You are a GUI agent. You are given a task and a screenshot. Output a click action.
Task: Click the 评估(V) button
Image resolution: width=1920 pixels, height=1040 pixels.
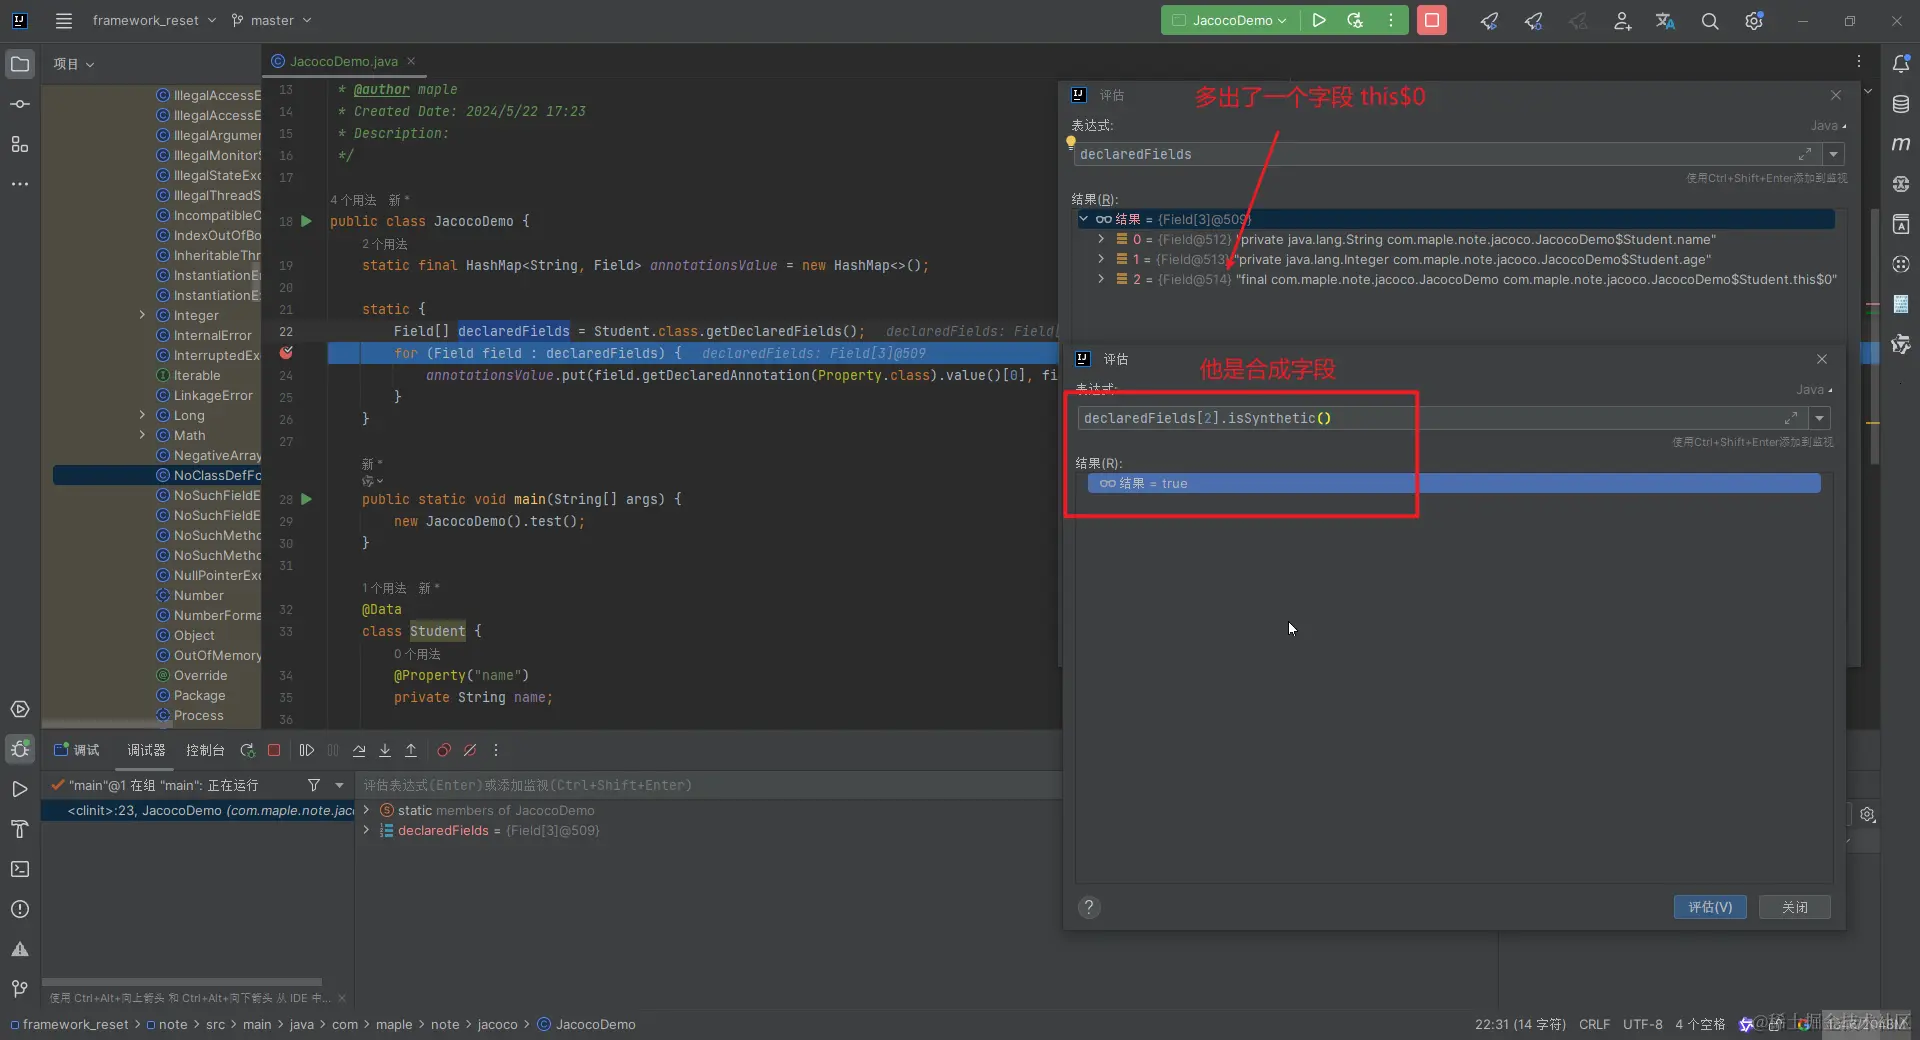pyautogui.click(x=1710, y=907)
